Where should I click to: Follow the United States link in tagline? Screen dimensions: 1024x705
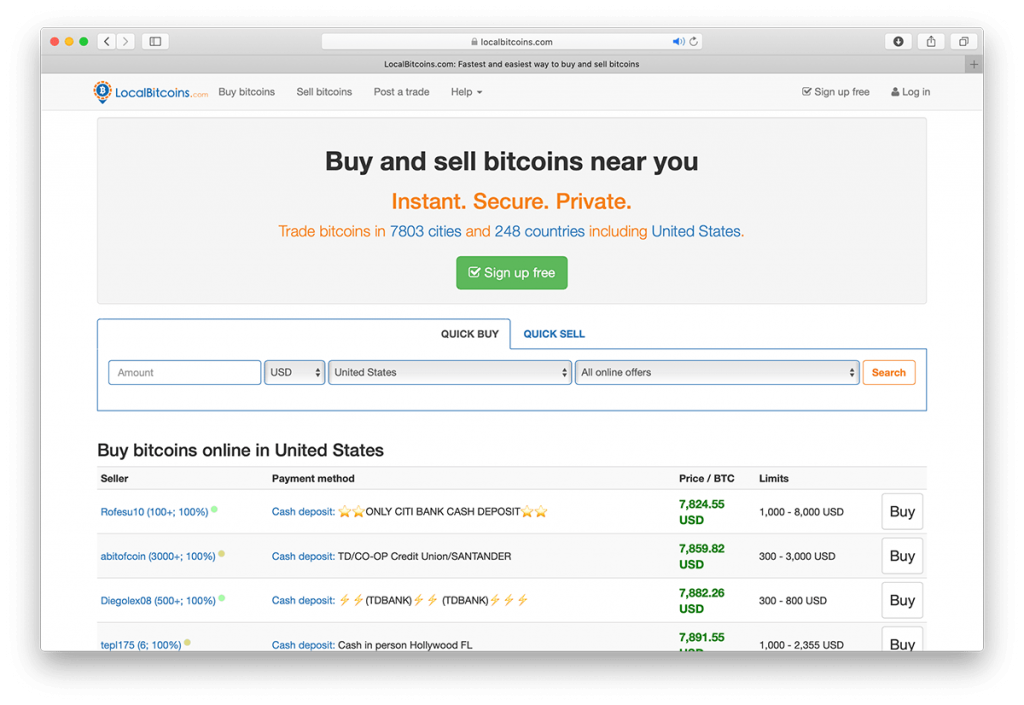[x=696, y=232]
